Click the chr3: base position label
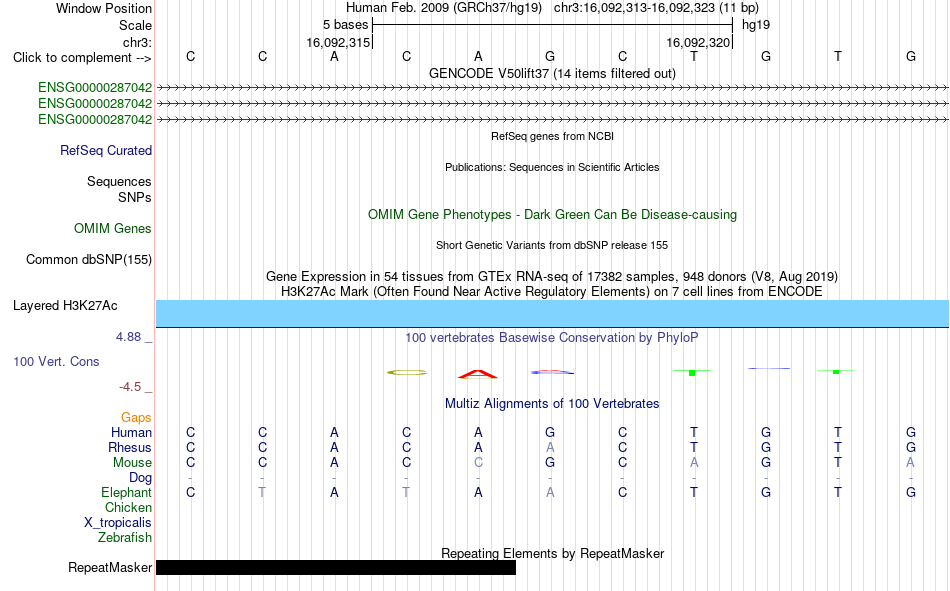This screenshot has width=950, height=591. 138,42
